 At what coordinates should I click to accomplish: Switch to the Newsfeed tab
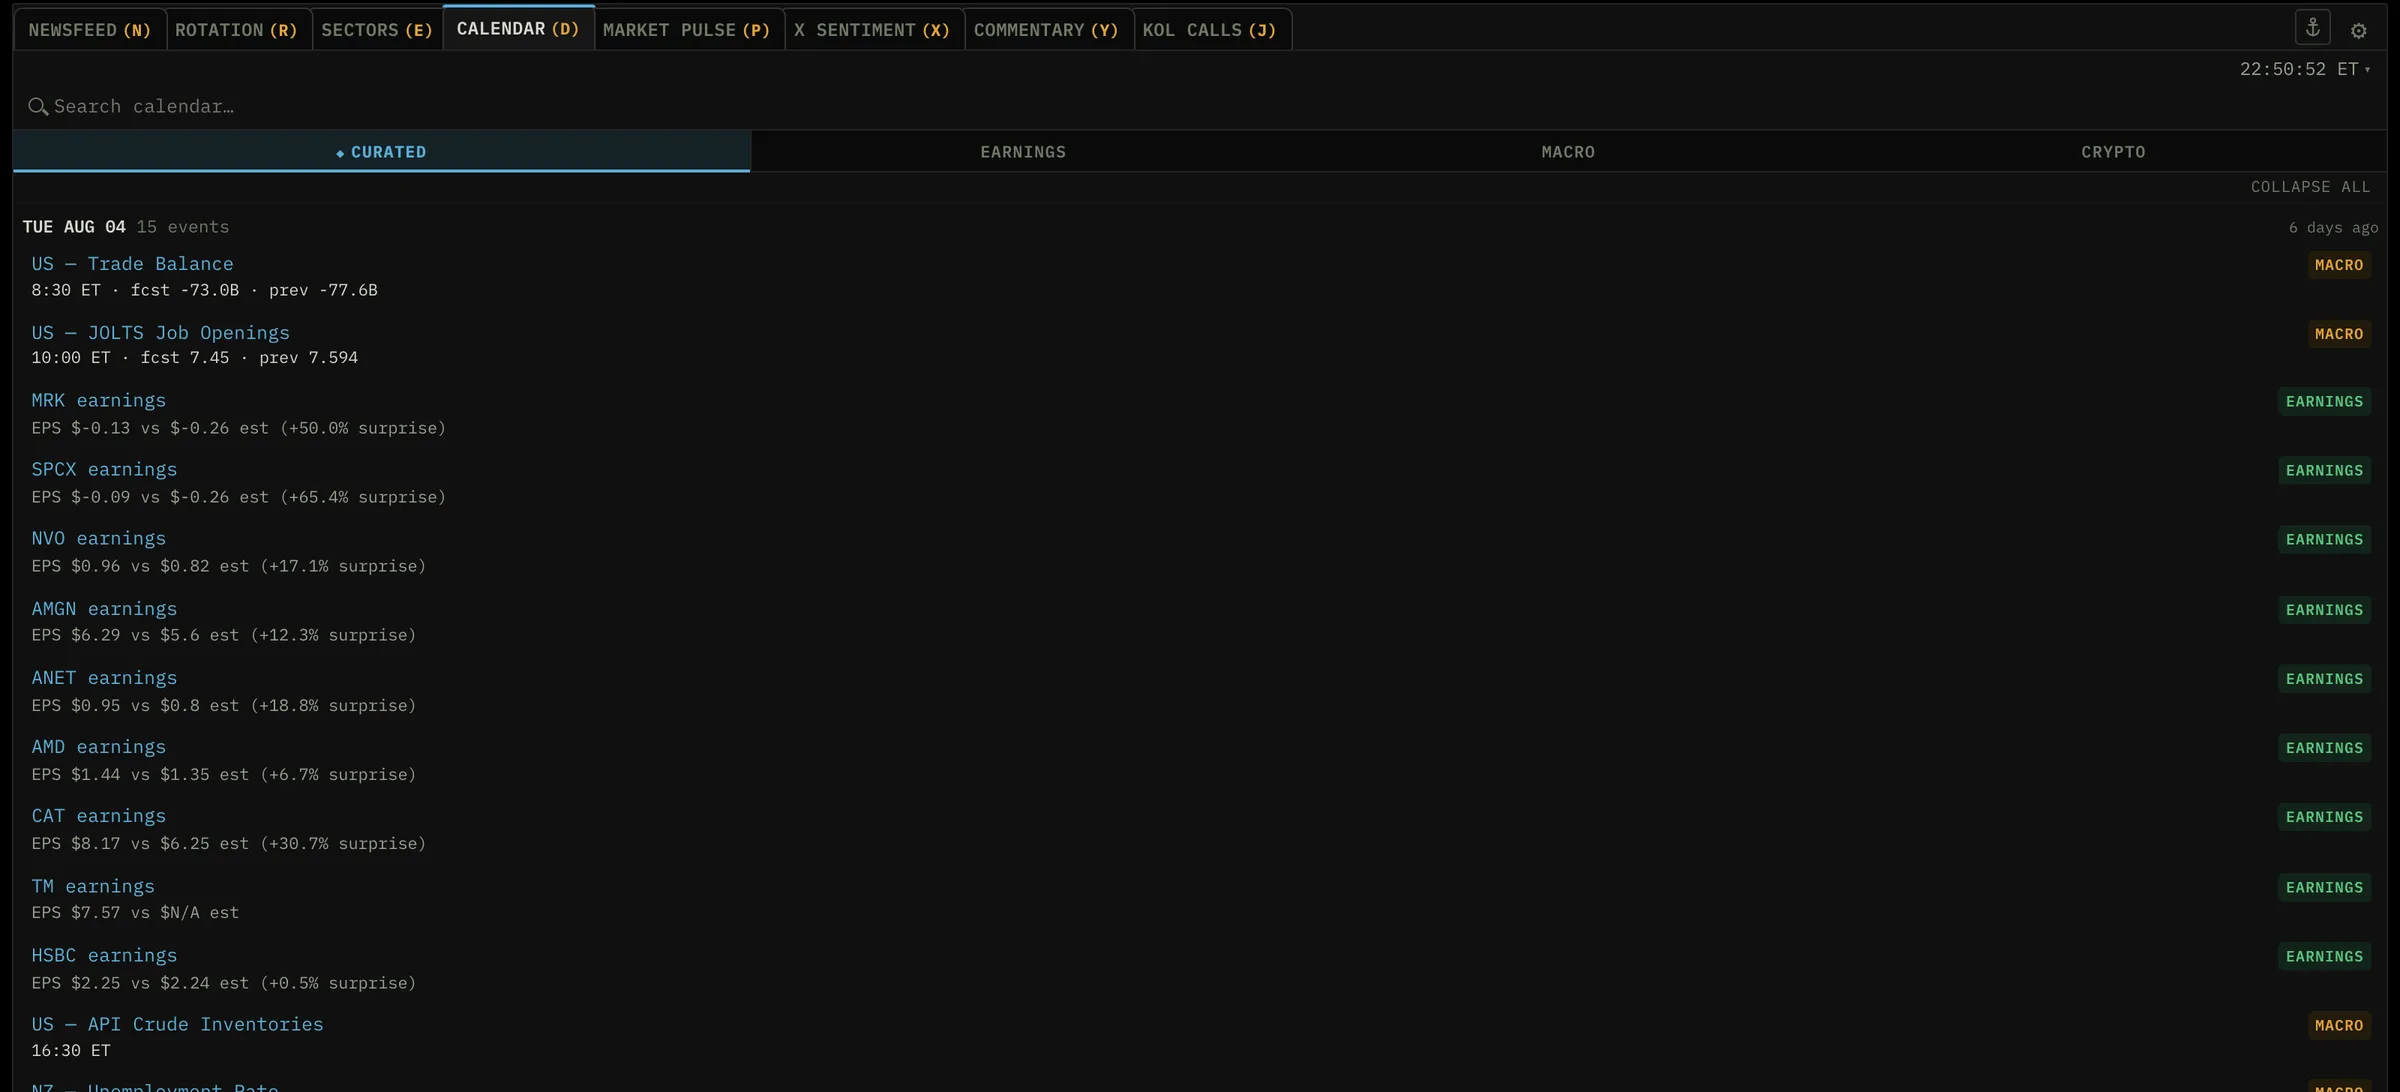click(x=90, y=30)
